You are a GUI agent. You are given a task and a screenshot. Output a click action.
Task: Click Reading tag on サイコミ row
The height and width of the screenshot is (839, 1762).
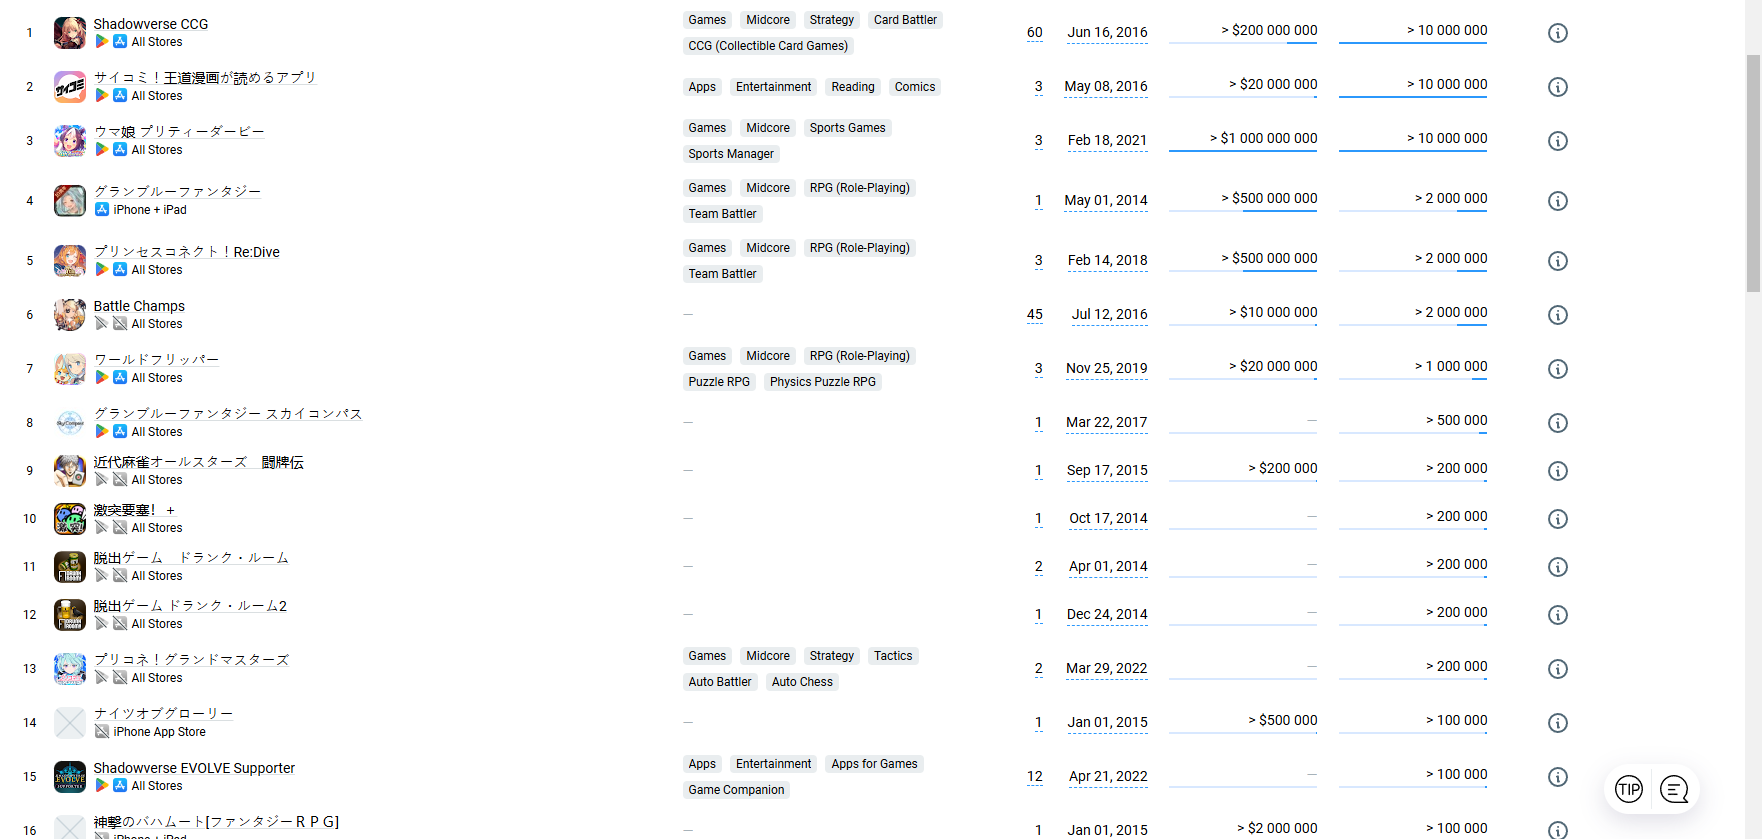tap(853, 87)
